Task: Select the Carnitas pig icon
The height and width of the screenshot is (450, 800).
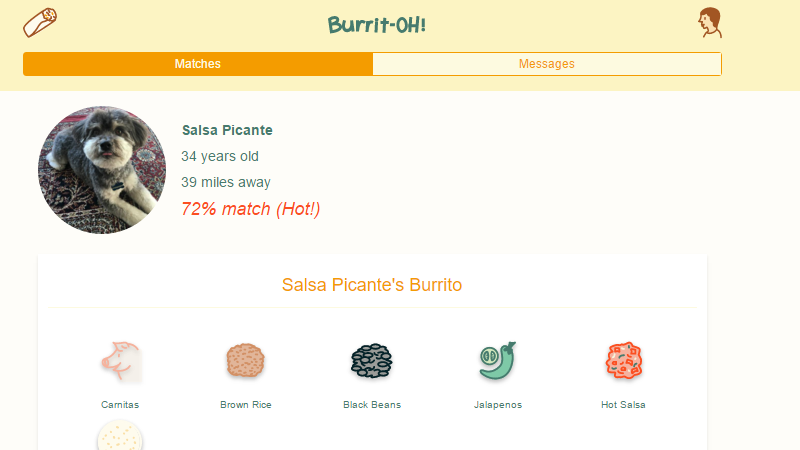Action: pos(121,361)
